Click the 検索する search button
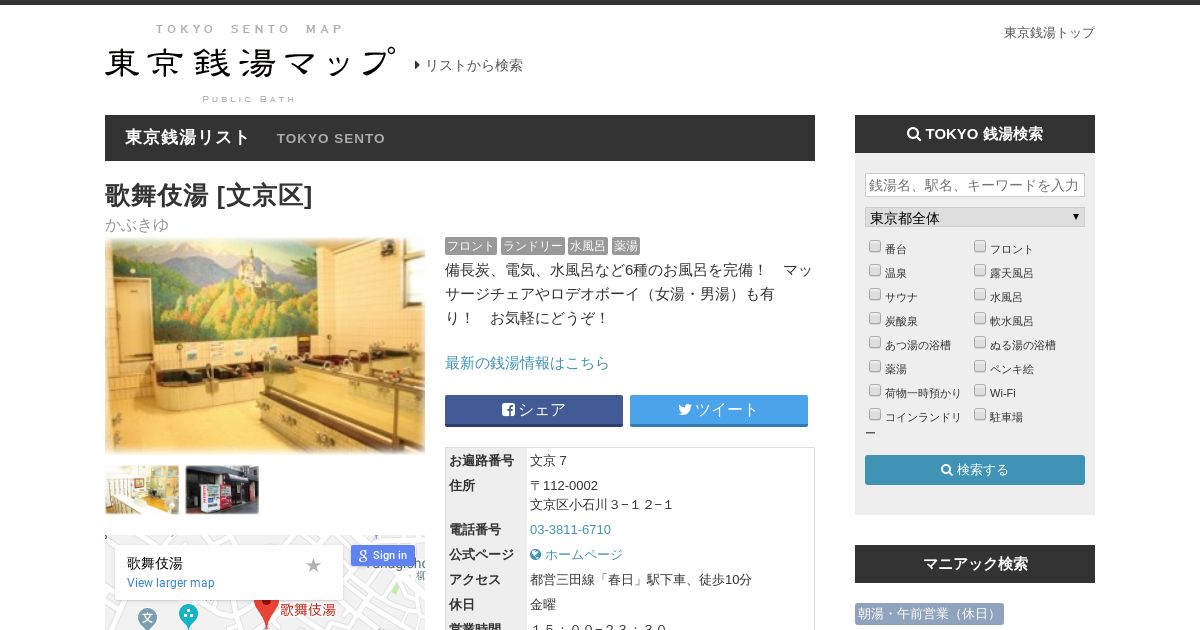Screen dimensions: 1200x630 click(x=975, y=470)
